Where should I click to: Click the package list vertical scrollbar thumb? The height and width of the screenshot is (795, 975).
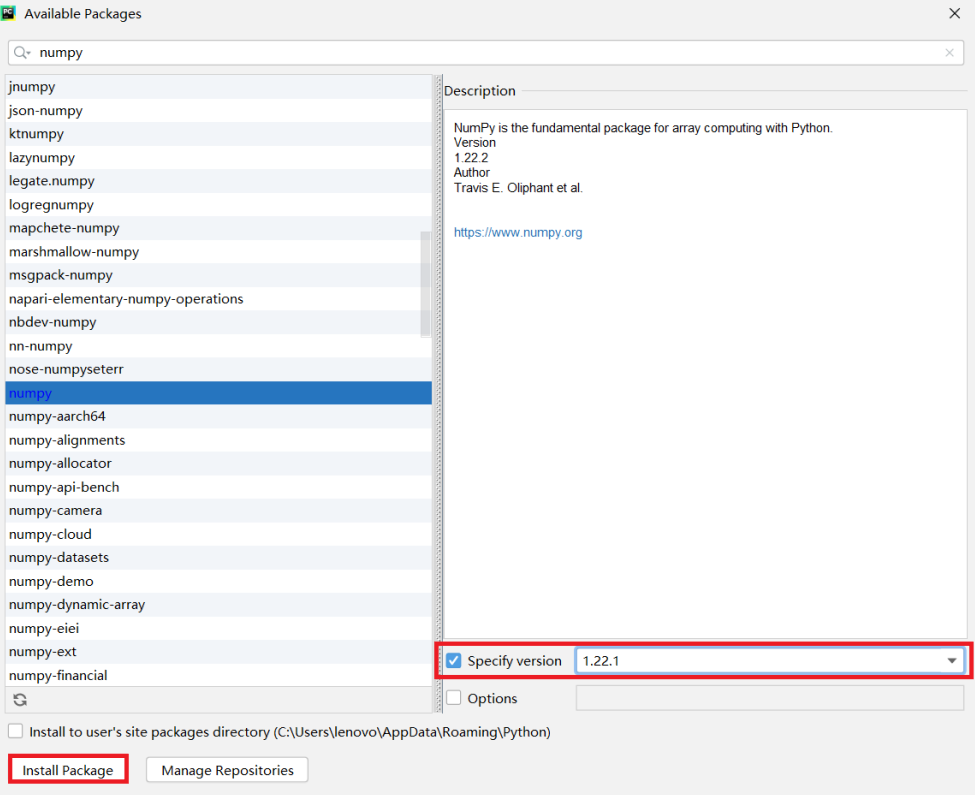pos(425,284)
